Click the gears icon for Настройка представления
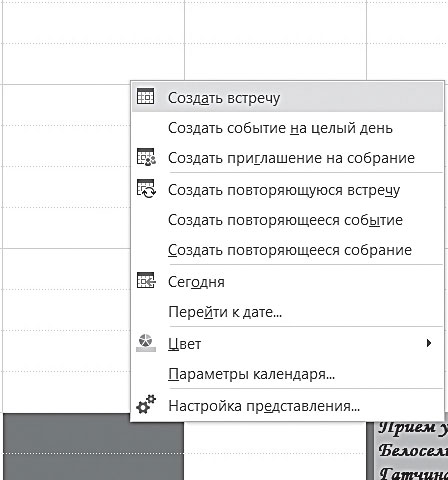 (x=146, y=404)
